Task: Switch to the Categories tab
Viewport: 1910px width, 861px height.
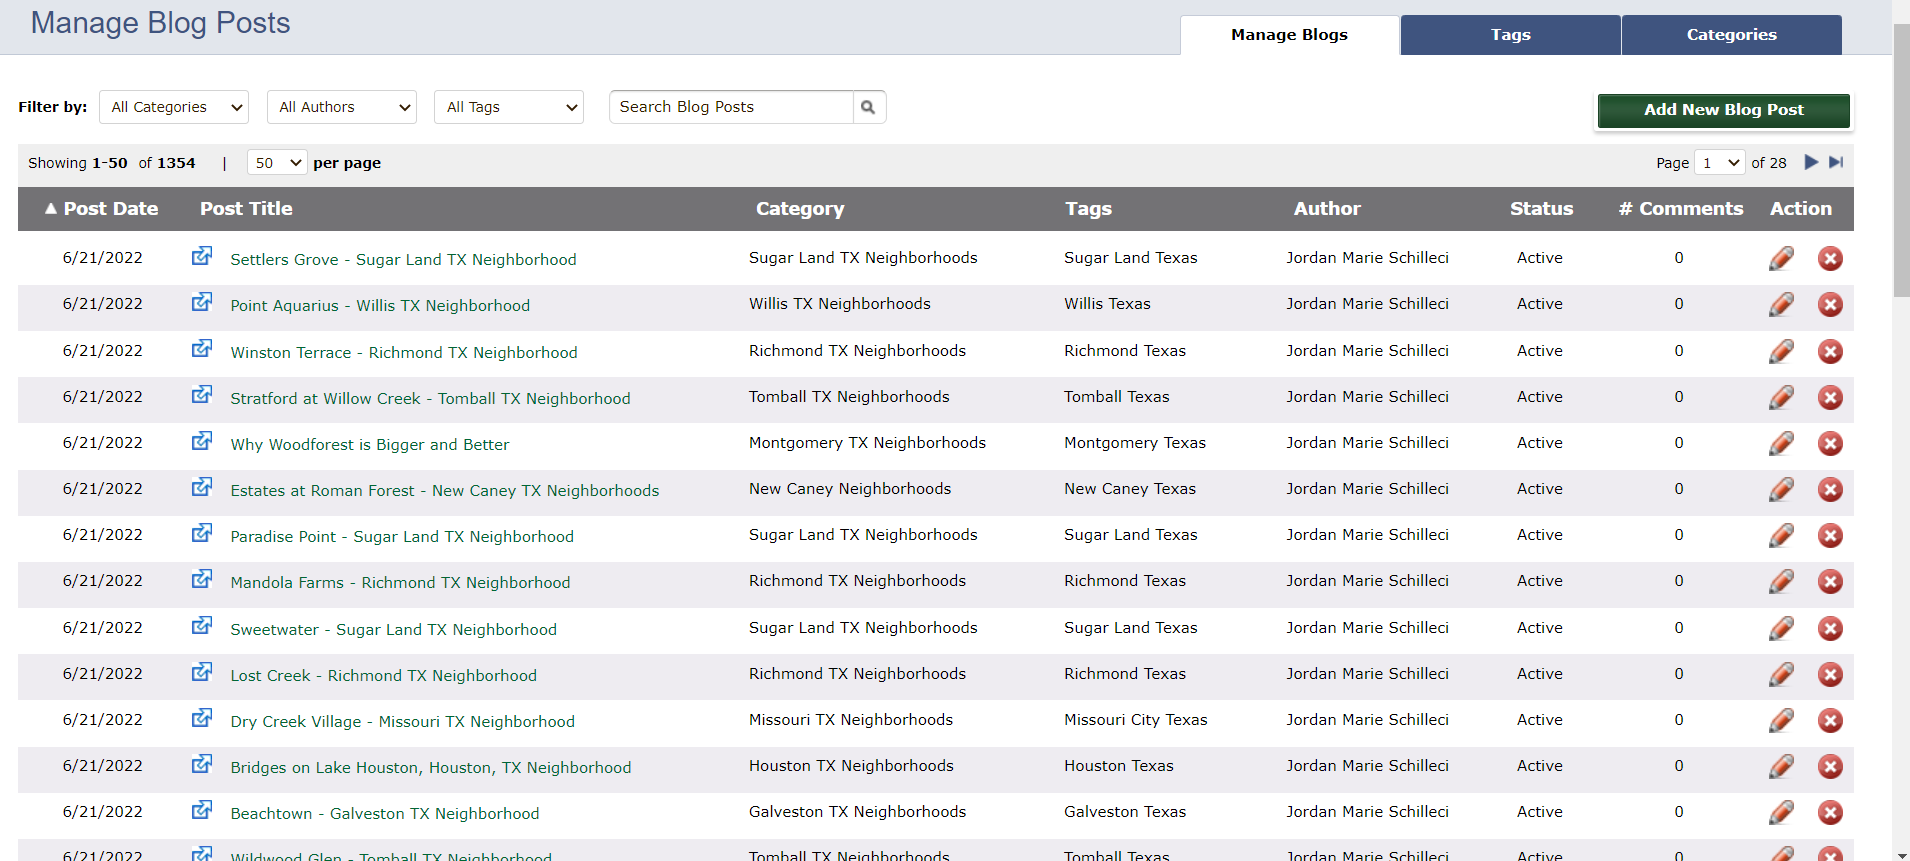Action: pyautogui.click(x=1731, y=35)
